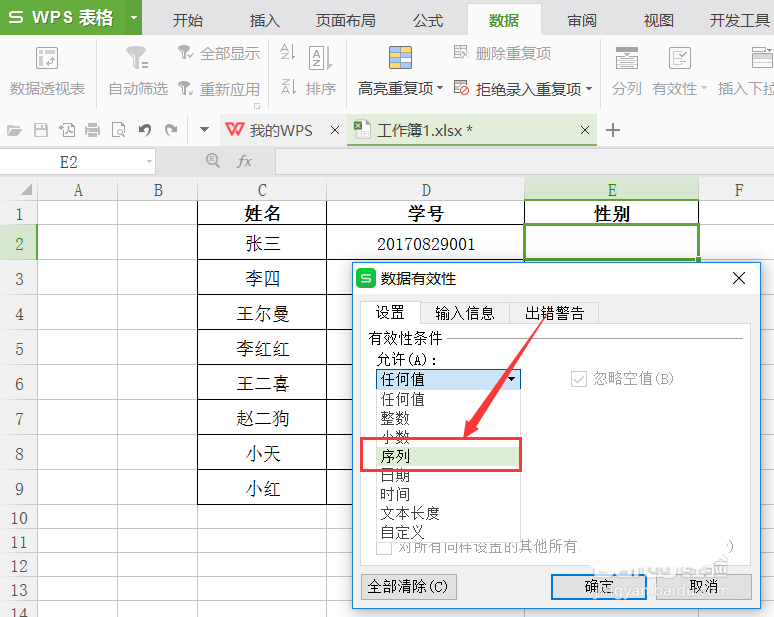
Task: Check the apply-to-all-same-settings checkbox
Action: (x=384, y=546)
